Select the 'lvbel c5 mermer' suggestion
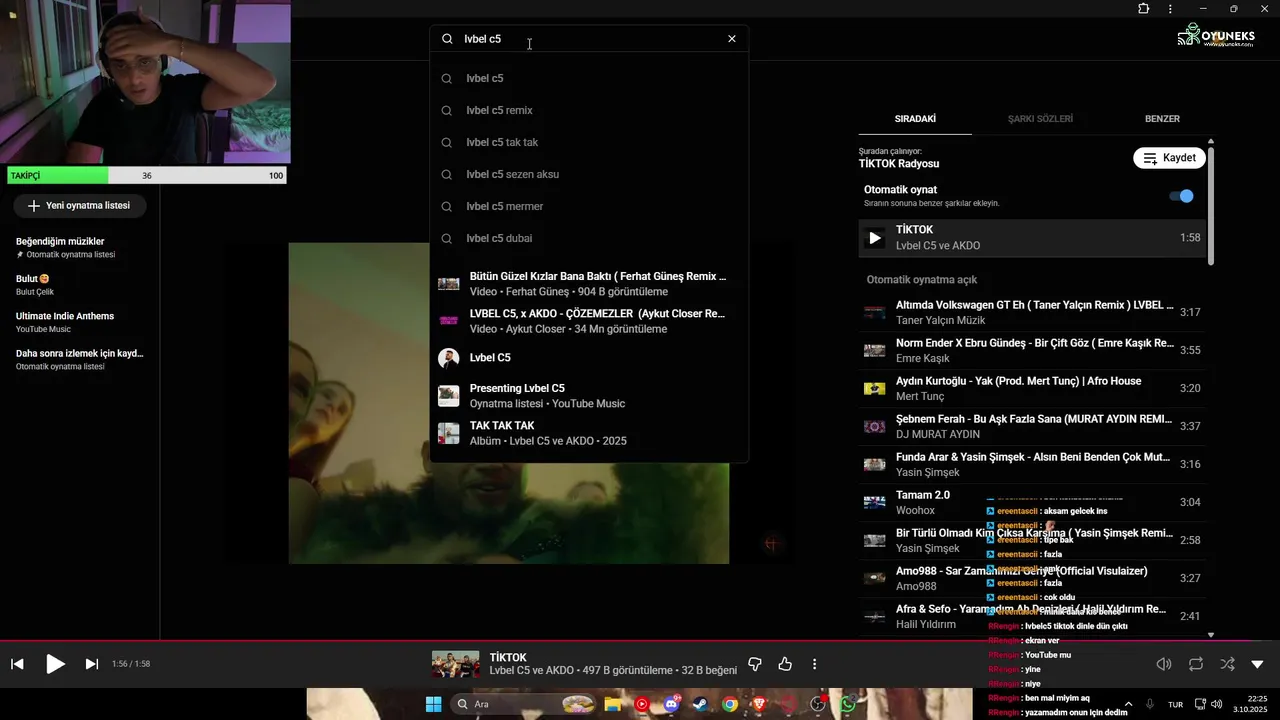The image size is (1280, 720). click(589, 206)
